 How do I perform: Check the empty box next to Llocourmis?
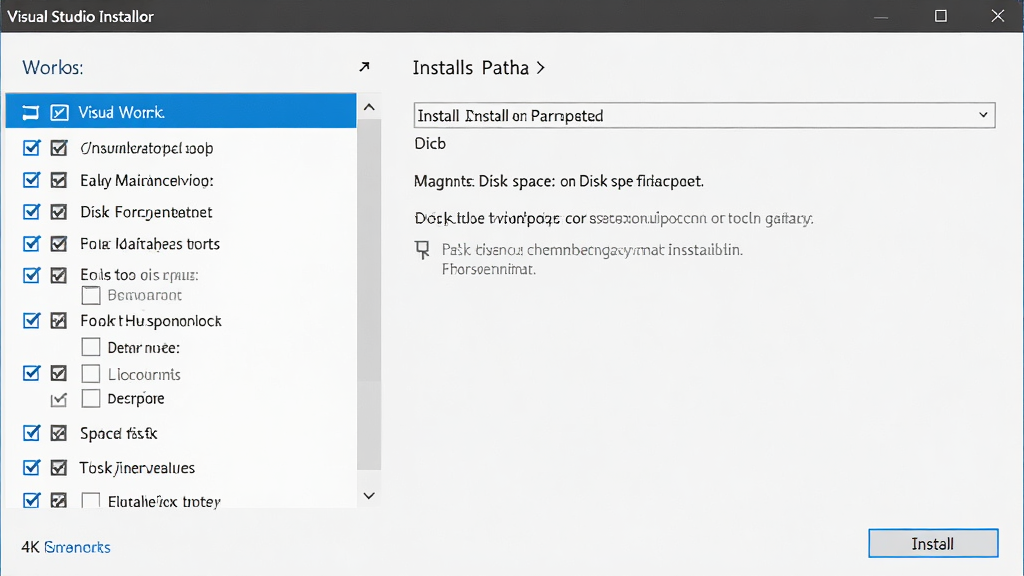[x=91, y=374]
